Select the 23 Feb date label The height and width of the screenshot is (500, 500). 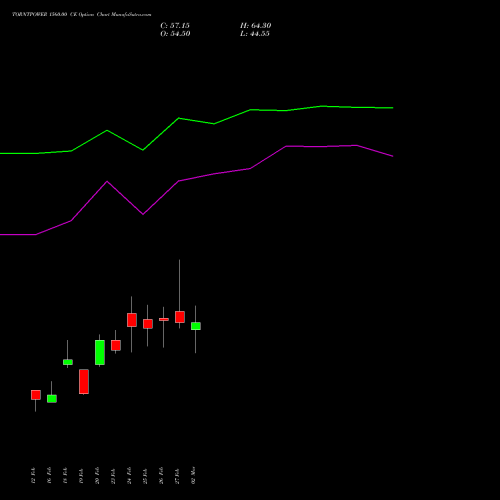coord(113,476)
